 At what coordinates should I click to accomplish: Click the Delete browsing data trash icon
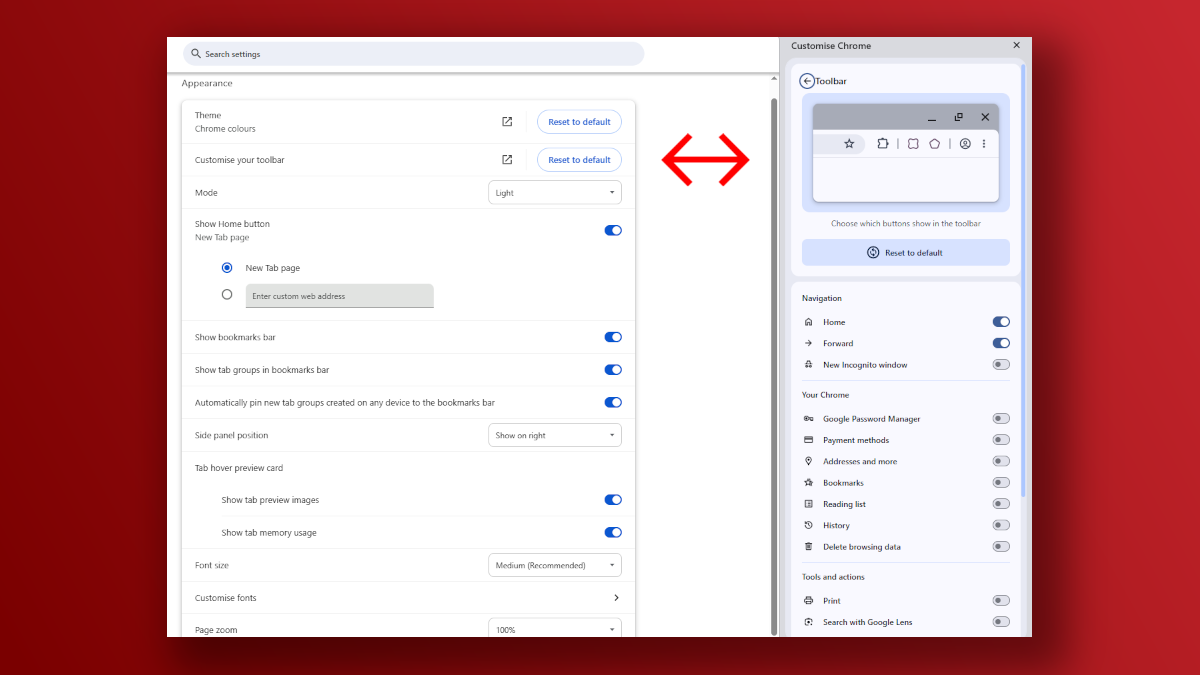click(808, 546)
